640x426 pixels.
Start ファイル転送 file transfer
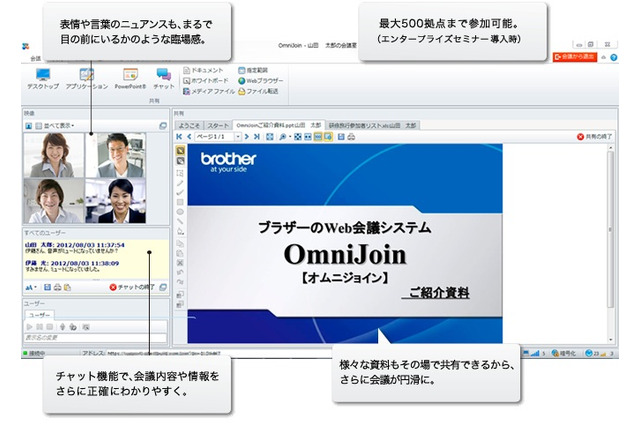point(258,91)
